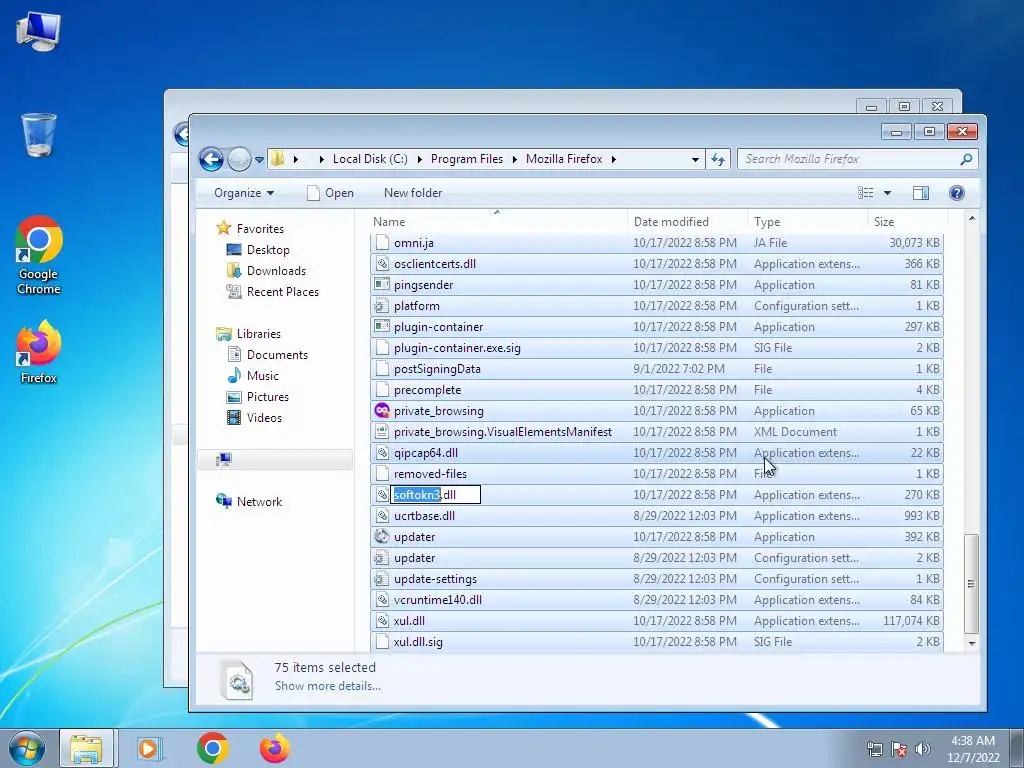This screenshot has height=768, width=1024.
Task: Open the Organize menu
Action: coord(244,193)
